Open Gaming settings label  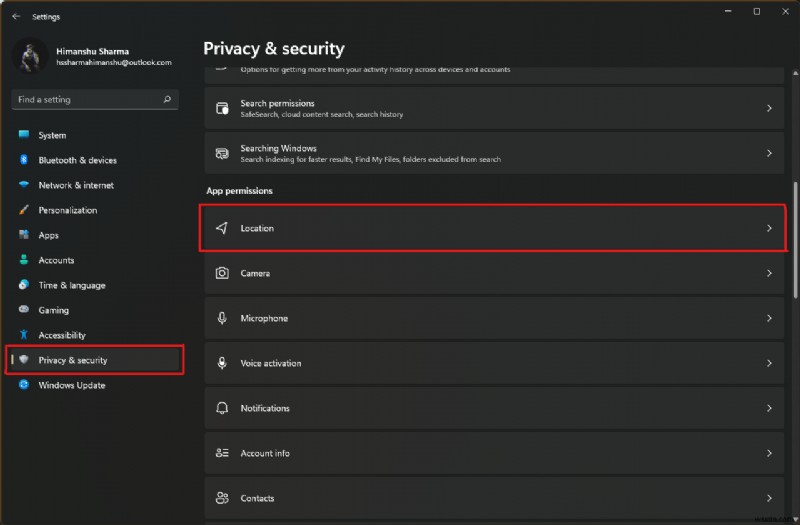point(54,310)
